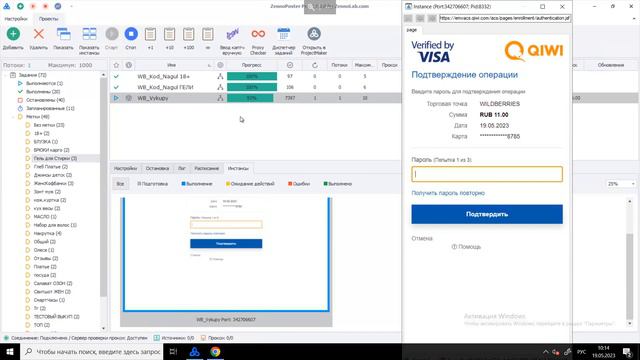Click the Все filter button
This screenshot has width=640, height=360.
(120, 184)
